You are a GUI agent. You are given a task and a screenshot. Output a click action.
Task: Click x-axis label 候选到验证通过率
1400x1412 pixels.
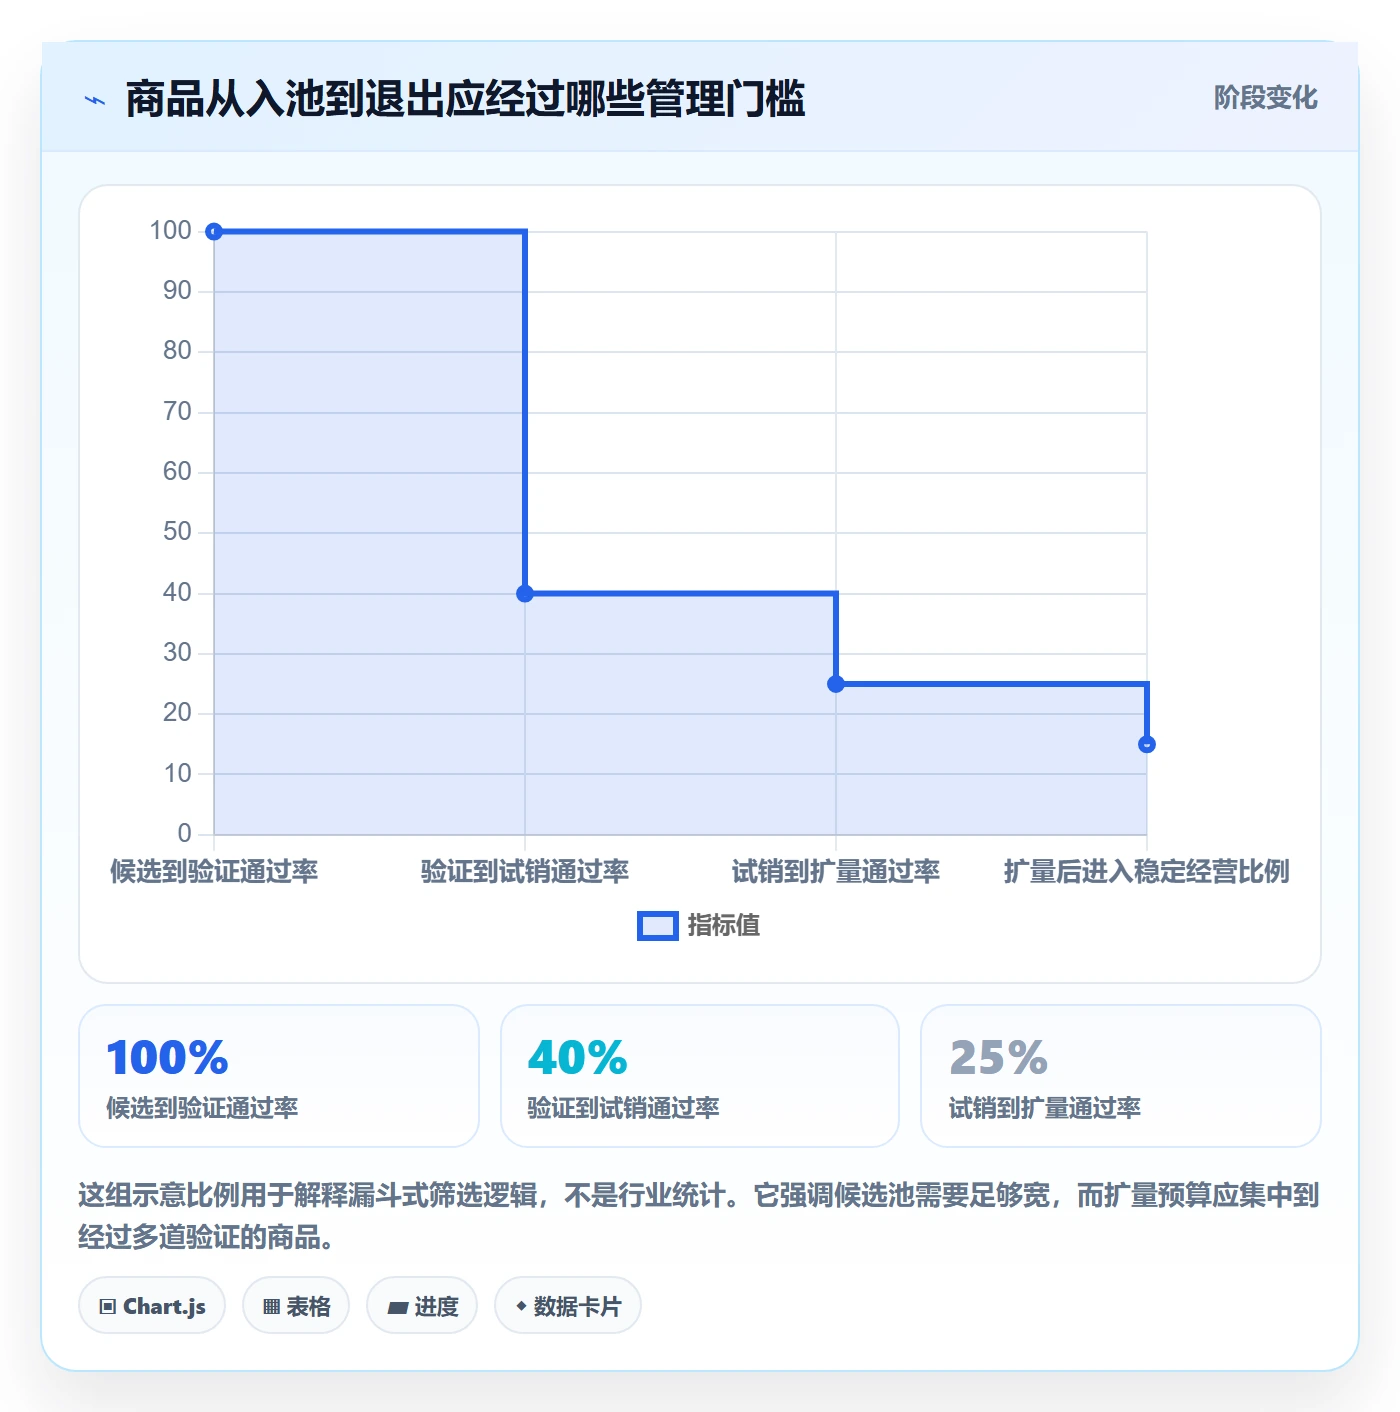214,872
